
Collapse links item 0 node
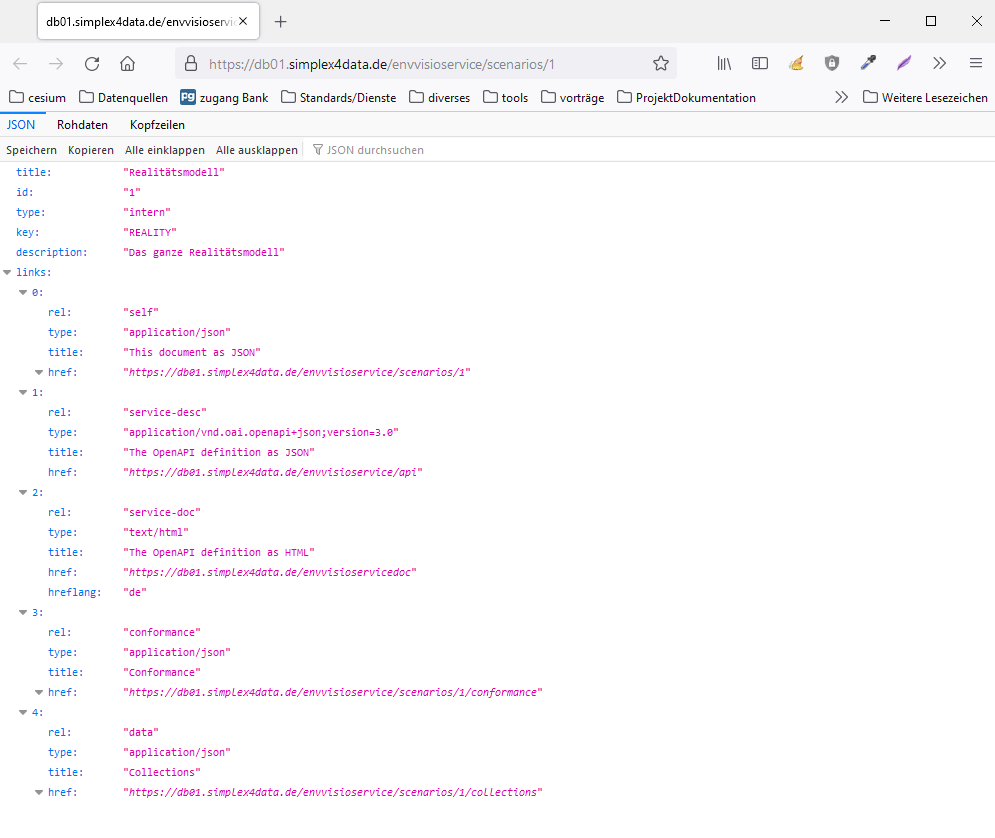tap(24, 292)
